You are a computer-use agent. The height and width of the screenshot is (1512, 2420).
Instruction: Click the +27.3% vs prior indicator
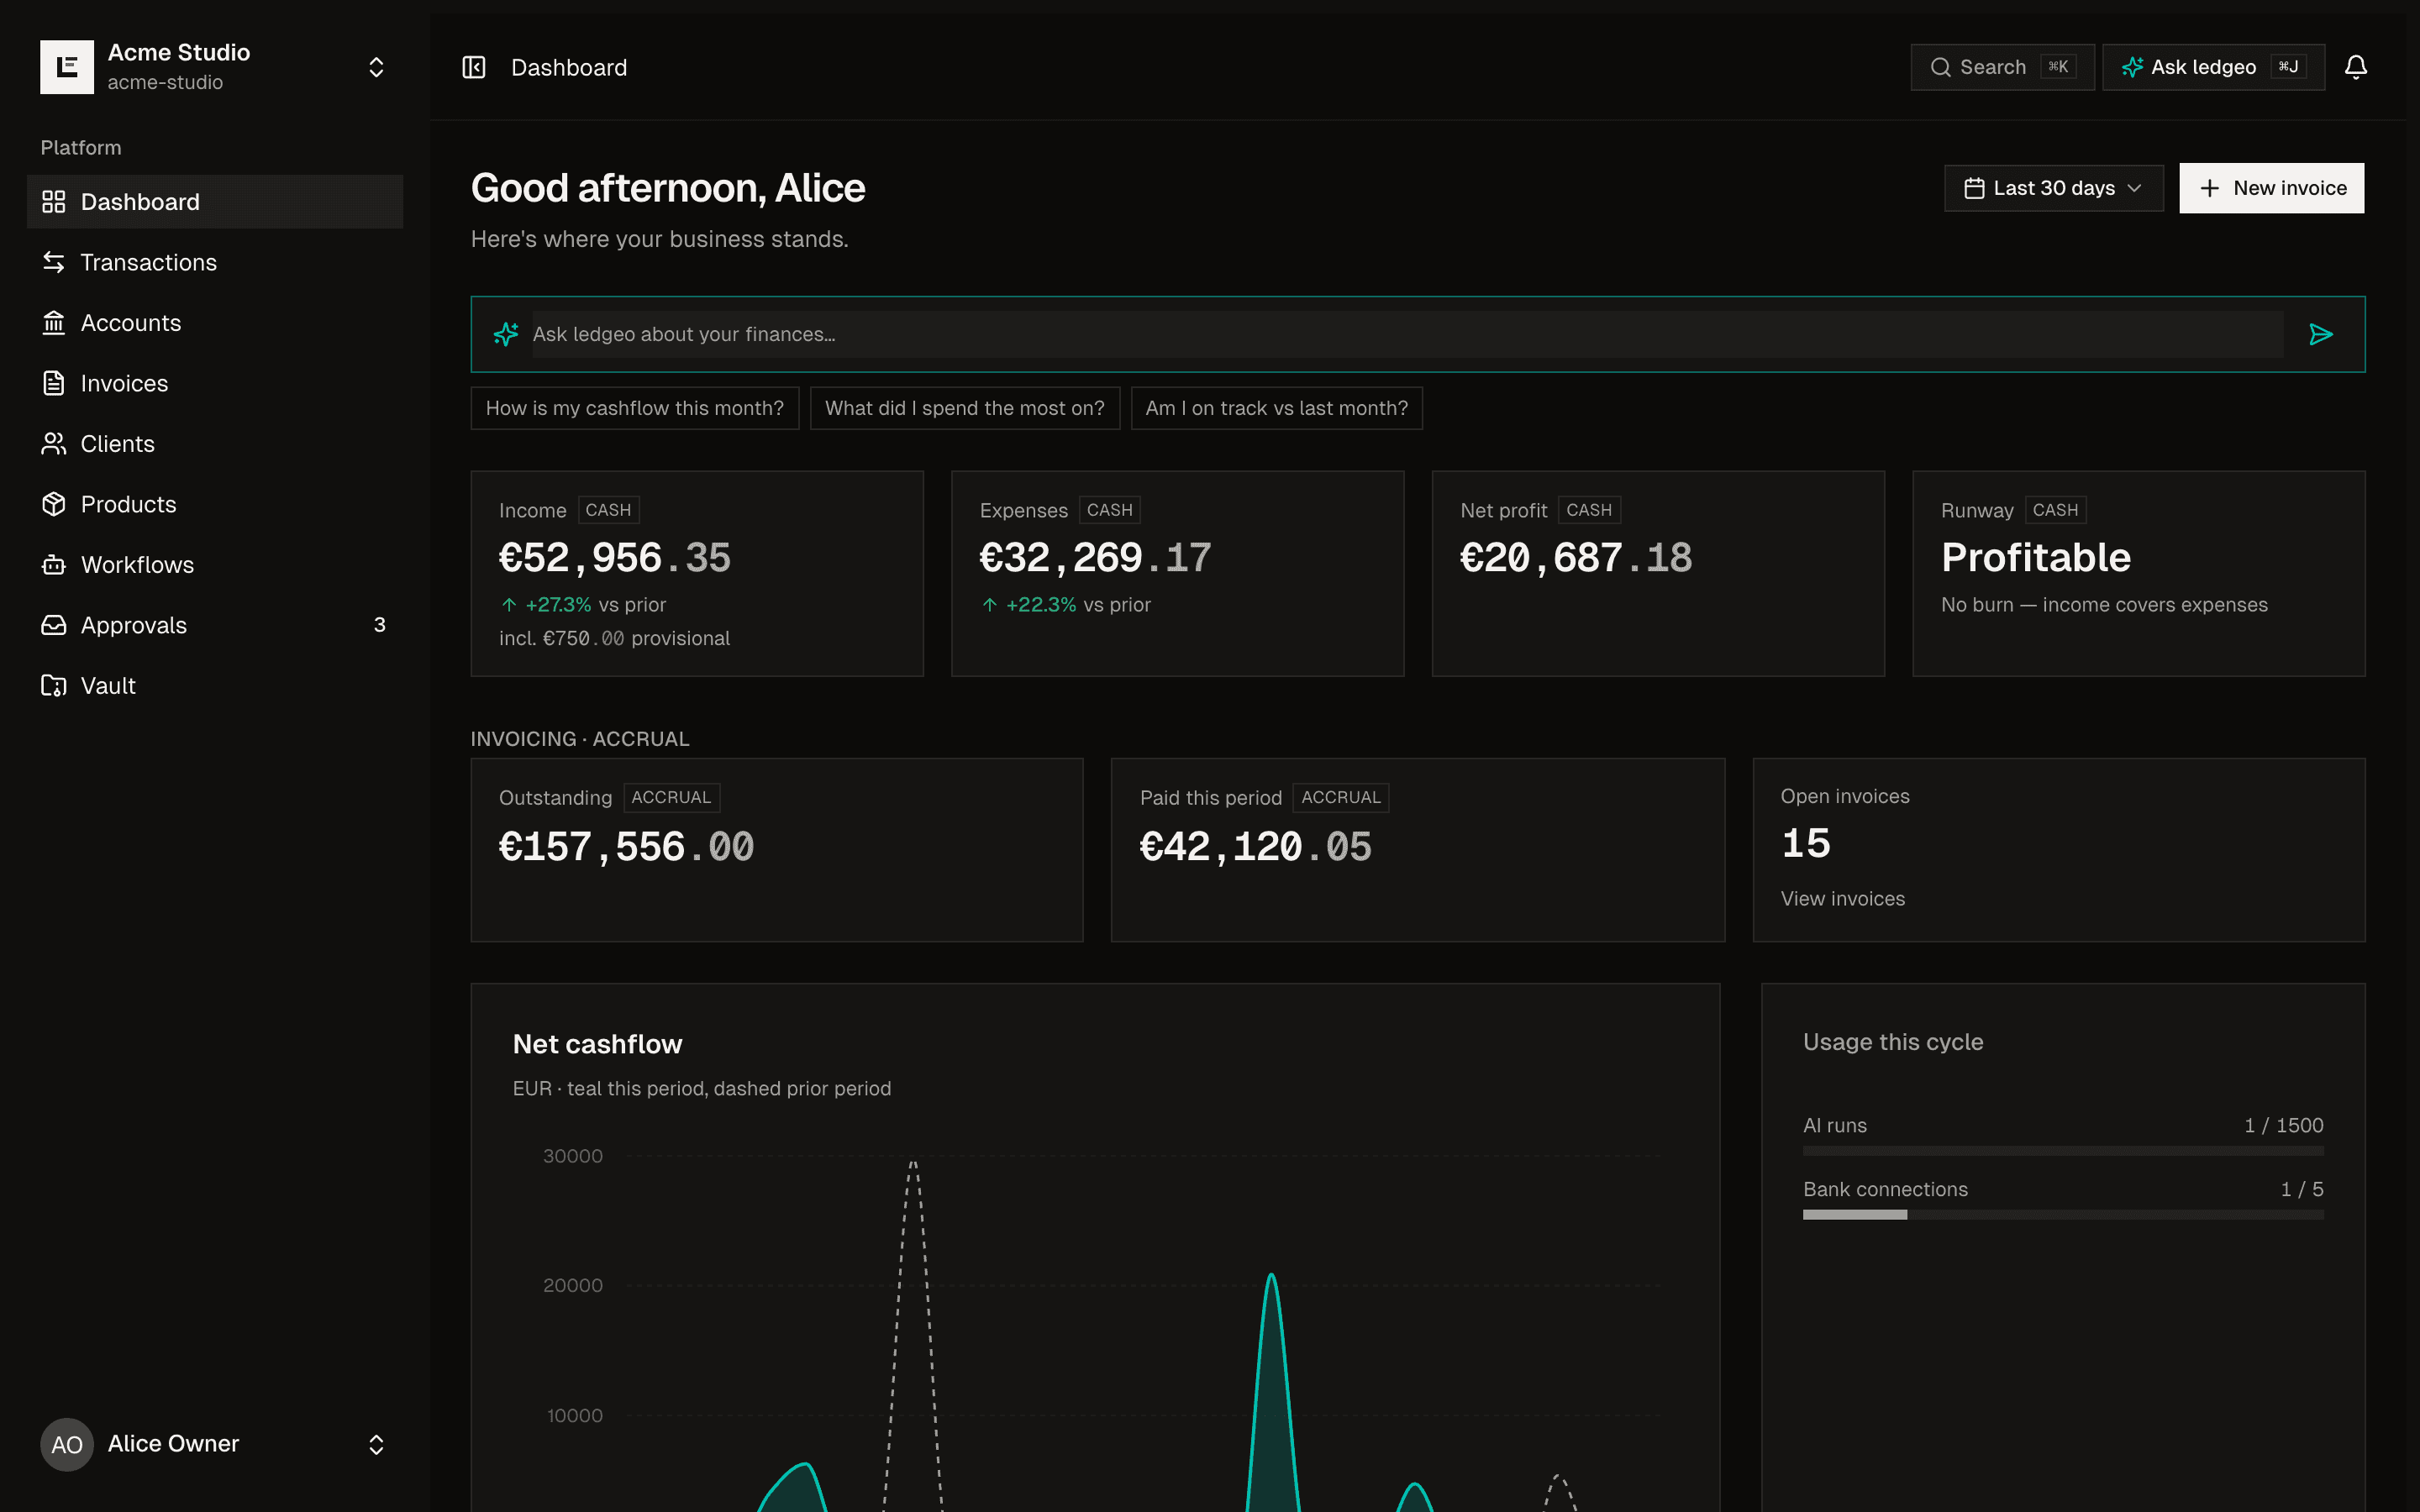[583, 605]
